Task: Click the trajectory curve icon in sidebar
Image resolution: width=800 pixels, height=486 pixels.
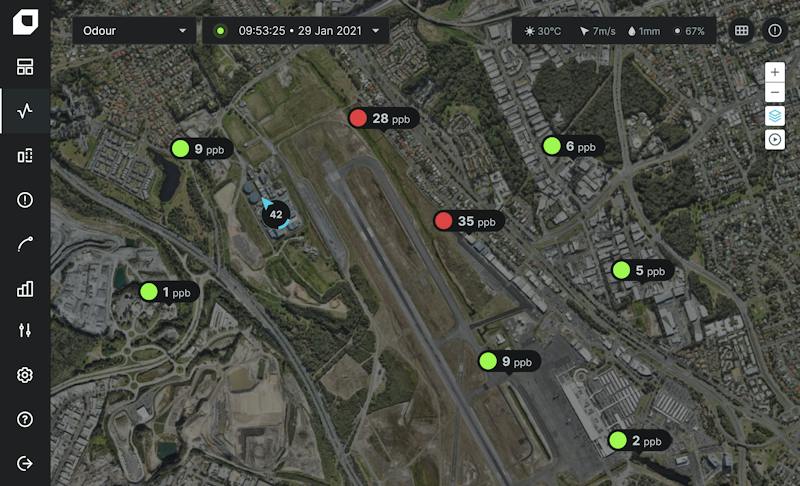Action: coord(24,244)
